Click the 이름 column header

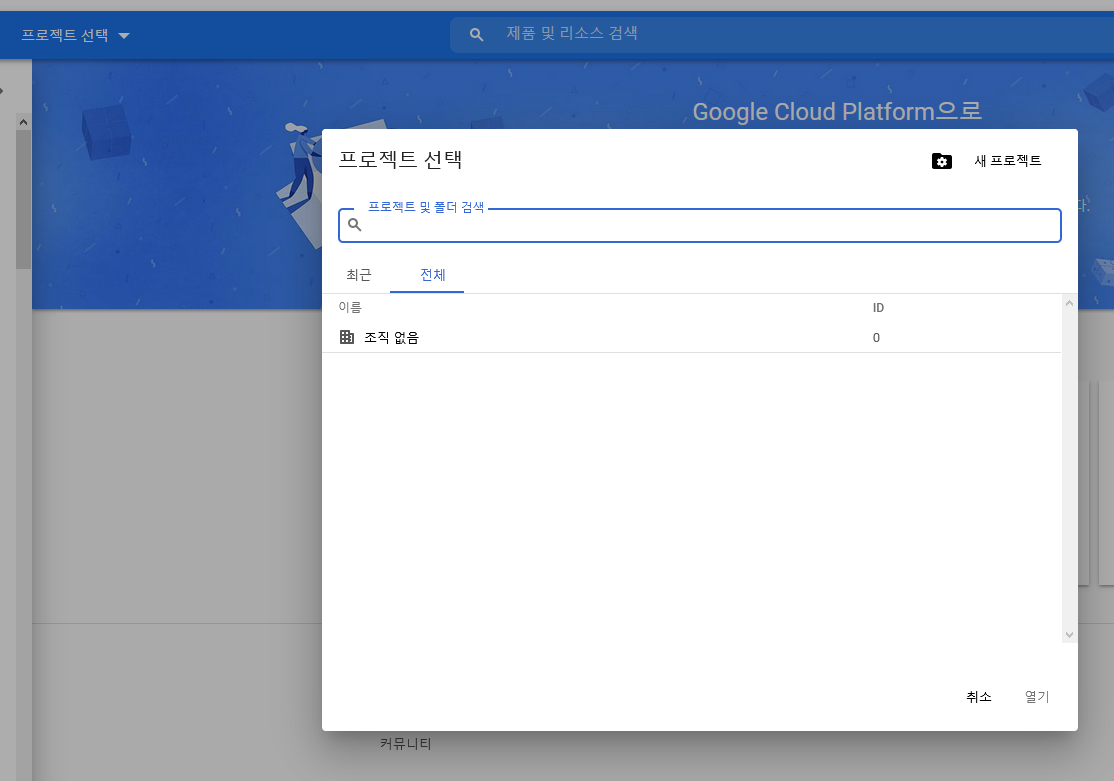click(350, 307)
